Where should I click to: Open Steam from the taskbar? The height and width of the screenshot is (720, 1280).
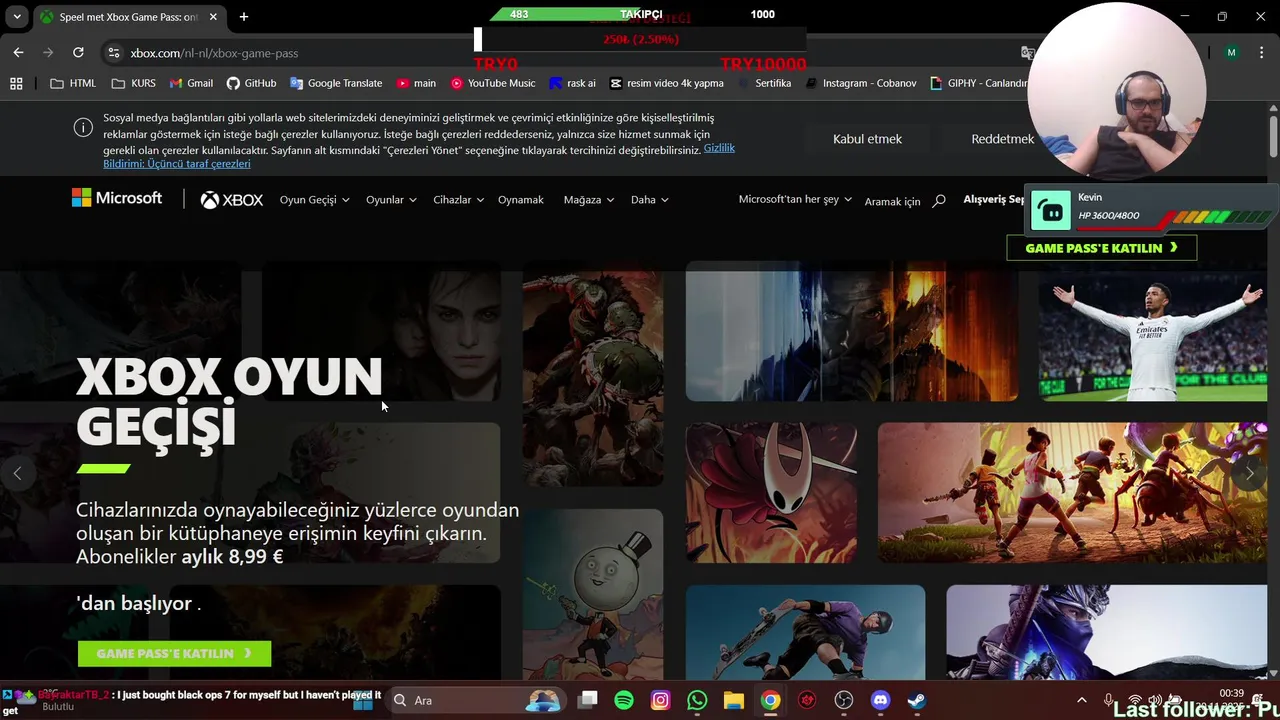pos(916,700)
